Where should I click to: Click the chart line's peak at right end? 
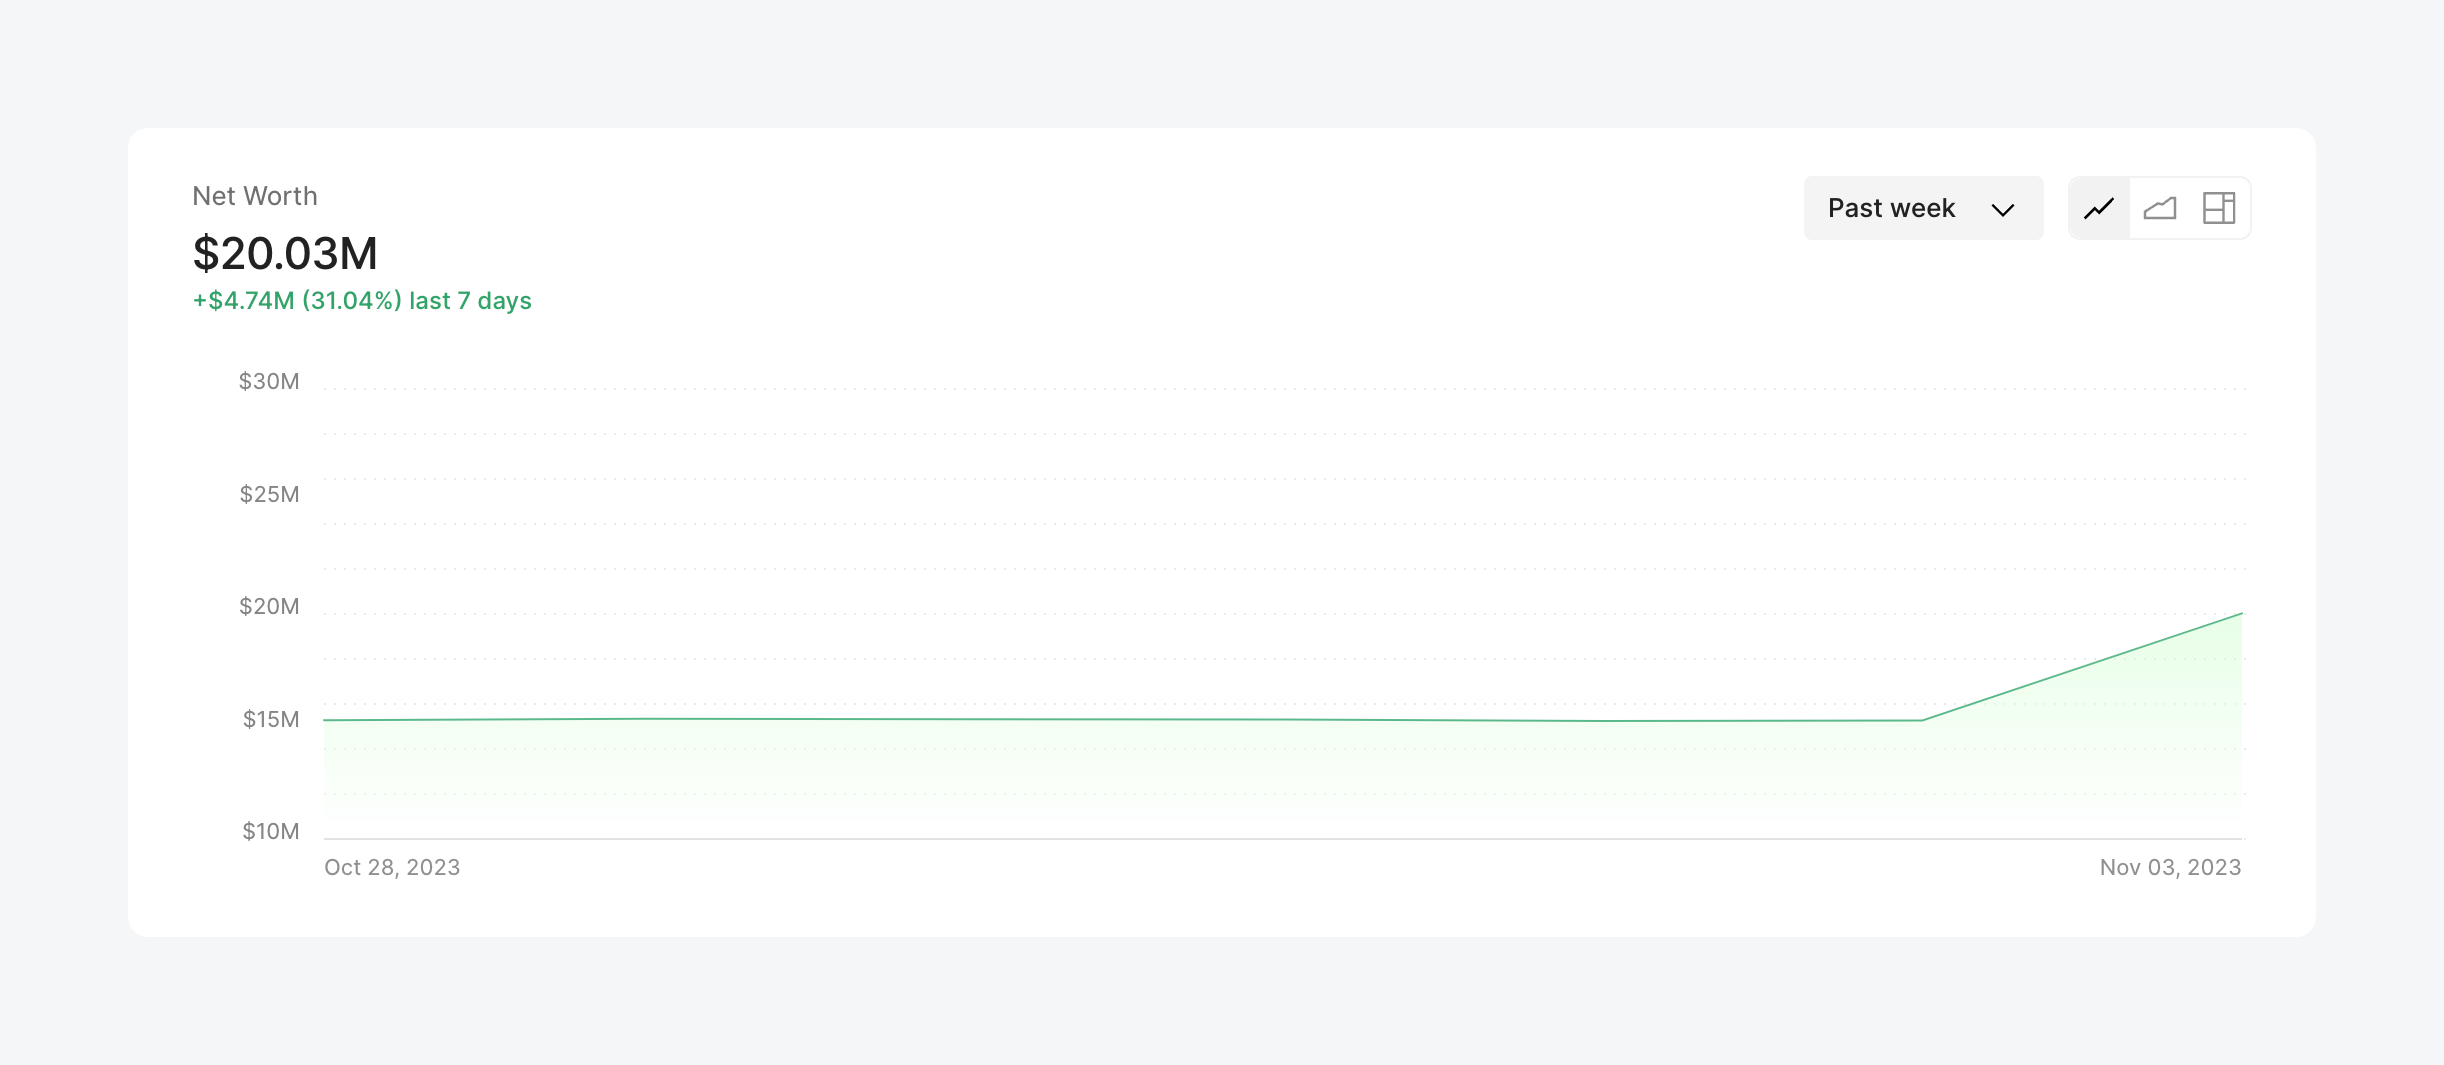click(2241, 614)
